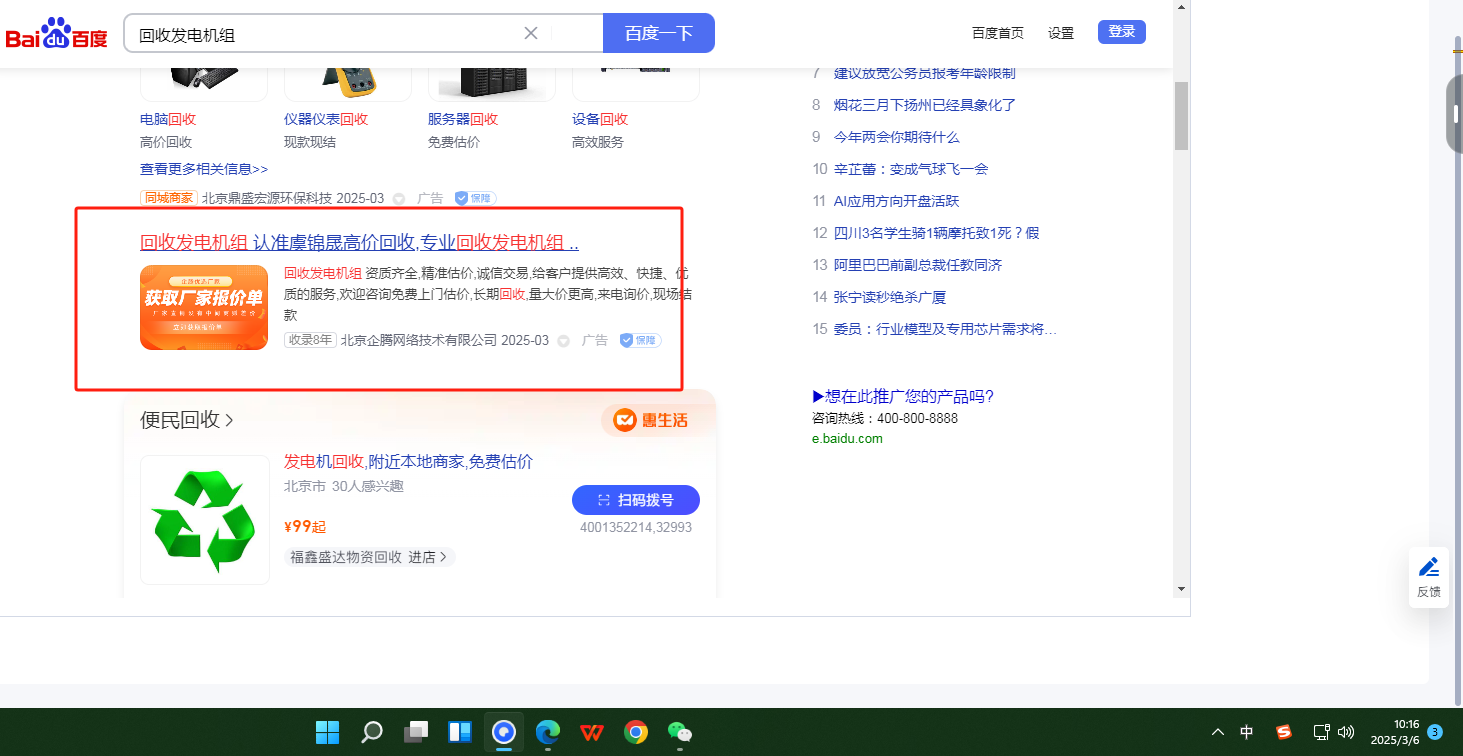Open the 设置 menu
This screenshot has height=756, width=1463.
(1060, 33)
